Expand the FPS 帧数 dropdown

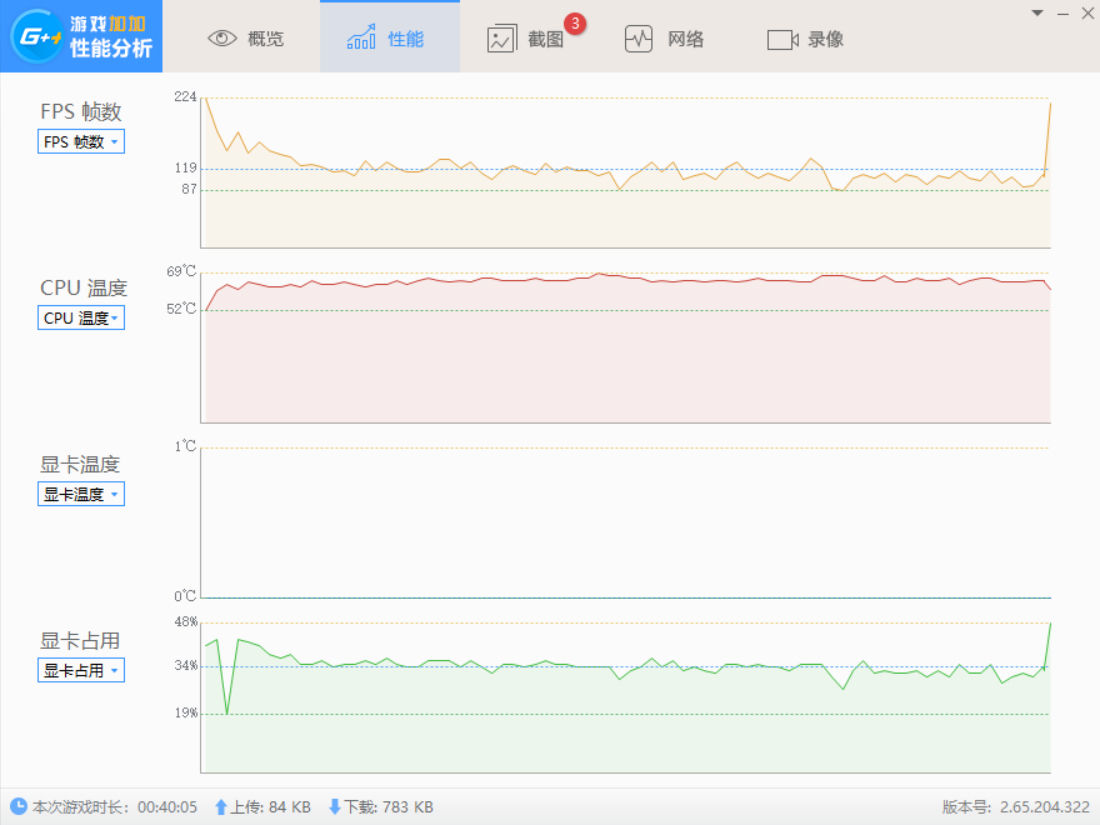(x=81, y=142)
